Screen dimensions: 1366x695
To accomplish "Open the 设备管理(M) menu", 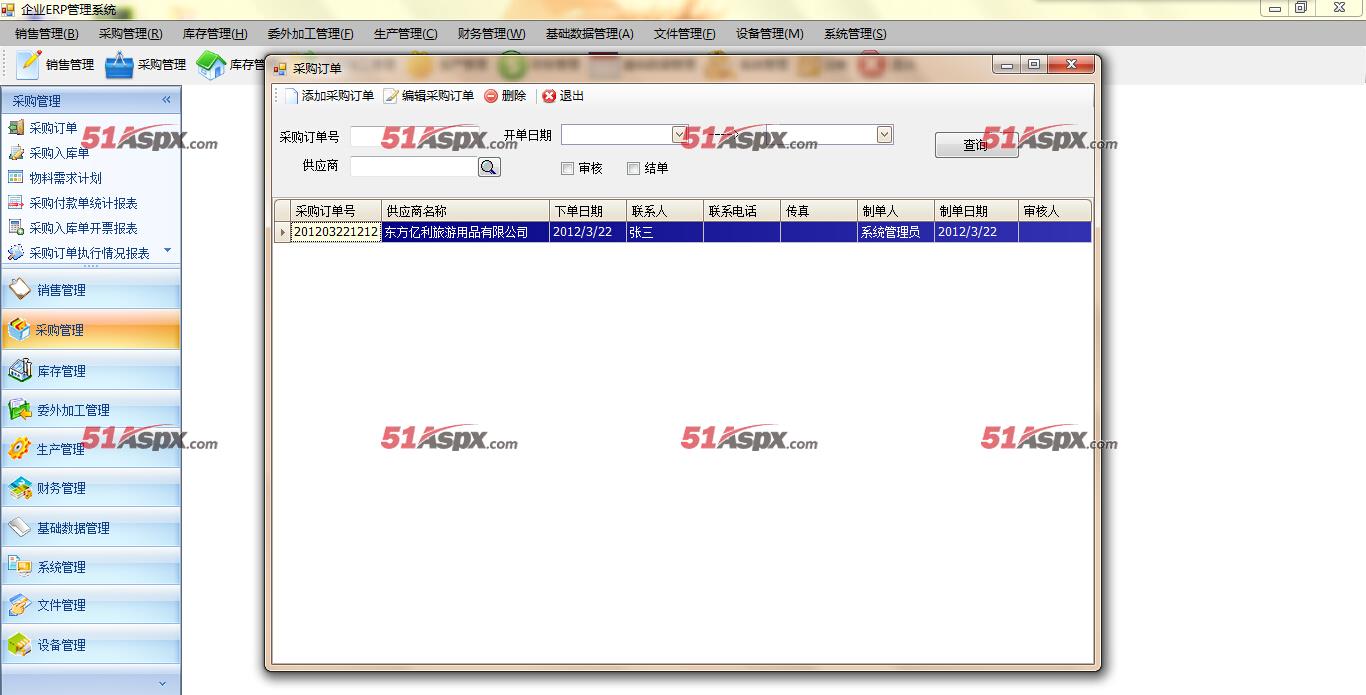I will (770, 34).
